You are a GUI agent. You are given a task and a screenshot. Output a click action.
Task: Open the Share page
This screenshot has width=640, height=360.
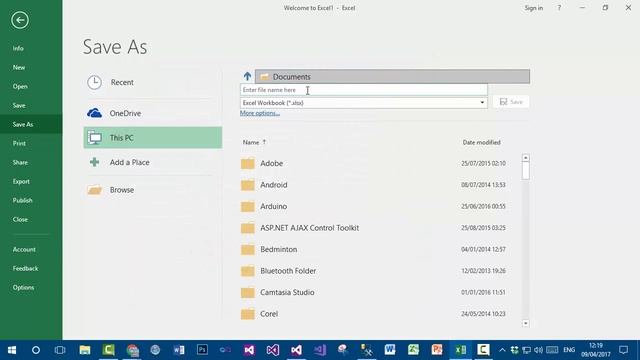tap(20, 162)
